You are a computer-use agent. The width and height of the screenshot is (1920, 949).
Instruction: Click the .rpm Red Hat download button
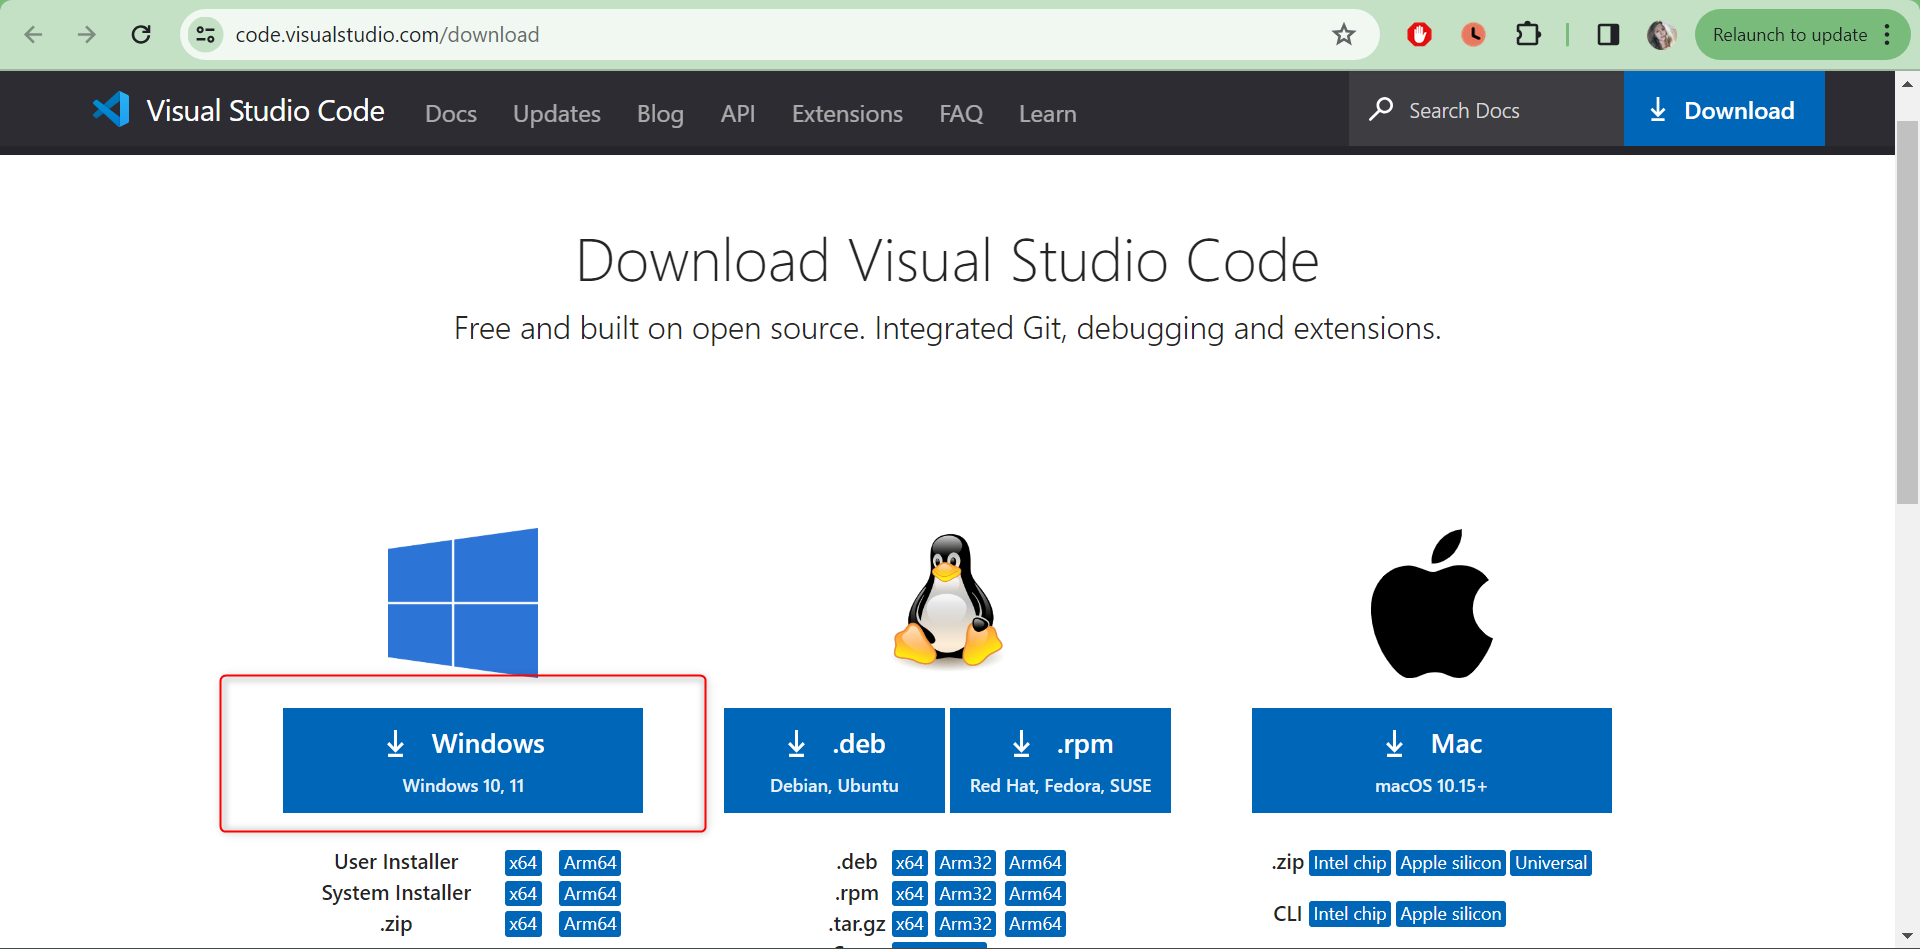pos(1060,760)
